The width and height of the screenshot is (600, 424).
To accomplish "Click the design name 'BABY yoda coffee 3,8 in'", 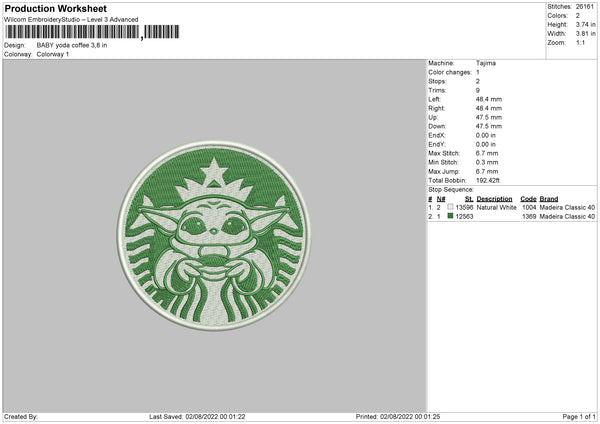I will click(72, 45).
